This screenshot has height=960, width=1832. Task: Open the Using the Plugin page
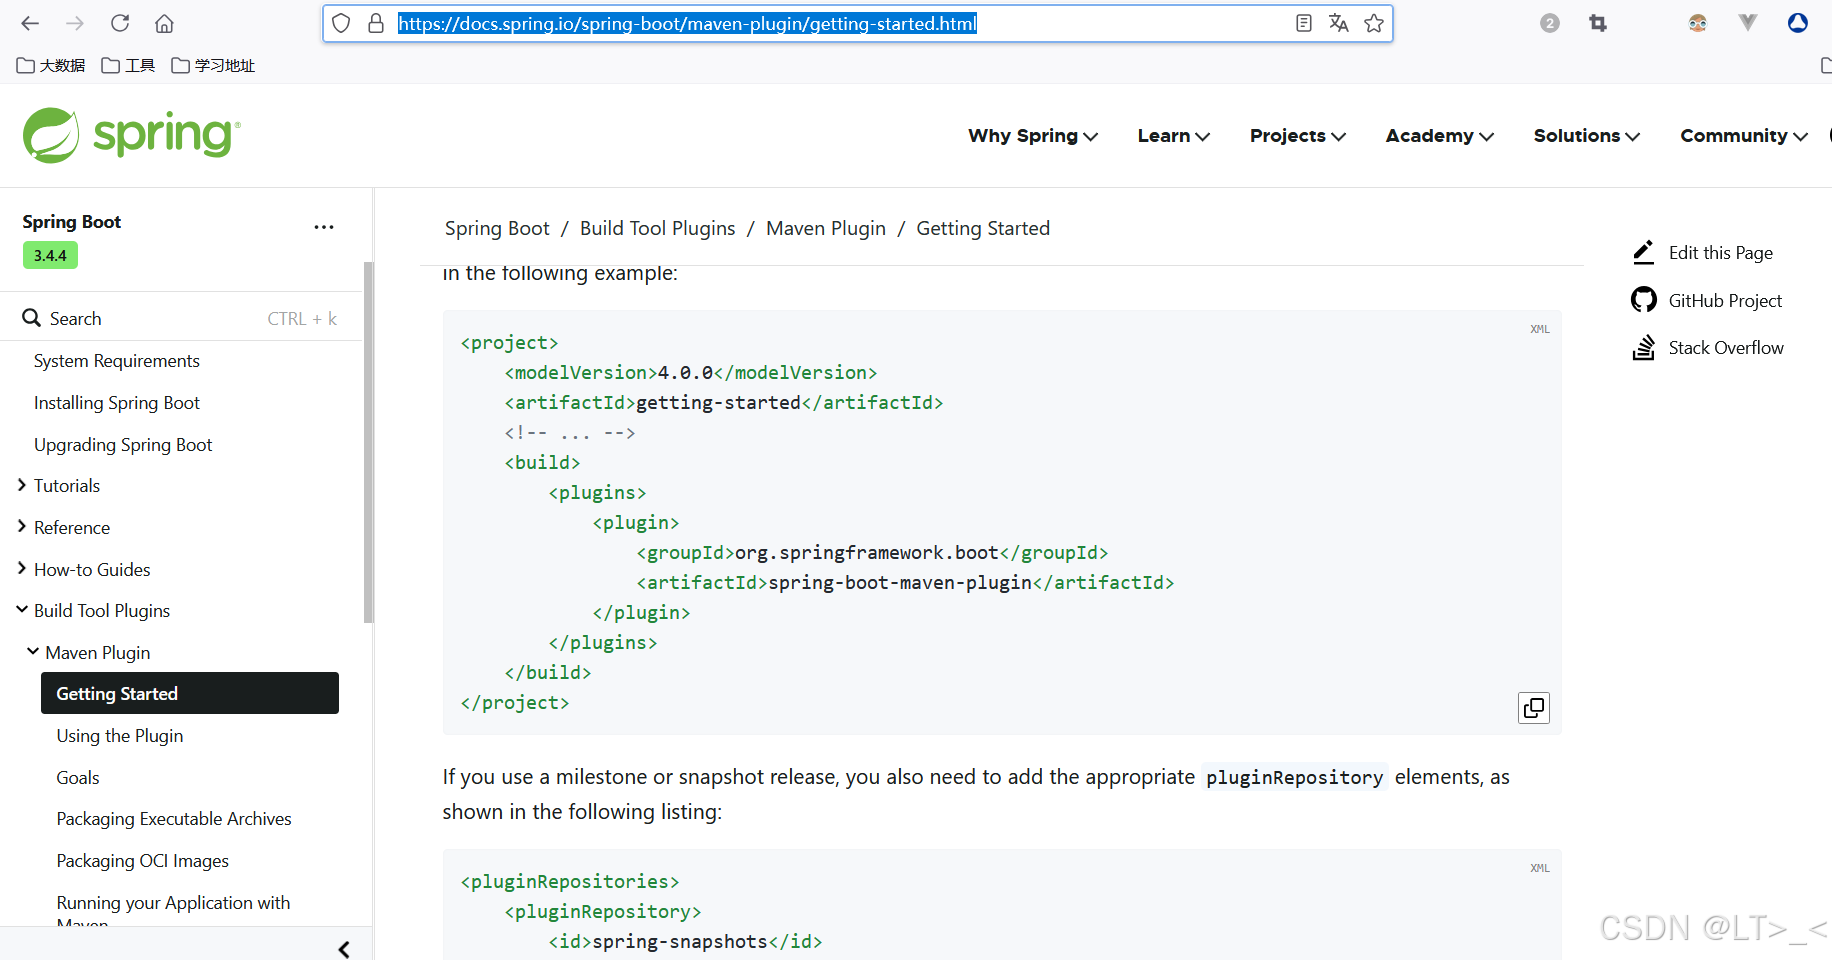pos(120,735)
